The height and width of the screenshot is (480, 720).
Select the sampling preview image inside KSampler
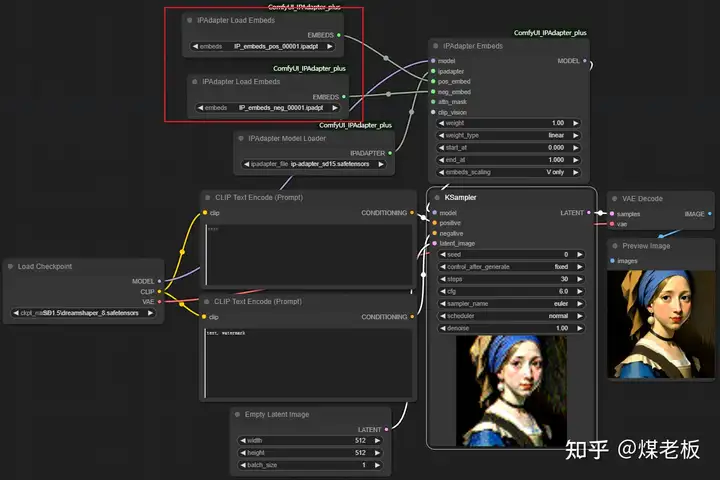click(x=511, y=391)
